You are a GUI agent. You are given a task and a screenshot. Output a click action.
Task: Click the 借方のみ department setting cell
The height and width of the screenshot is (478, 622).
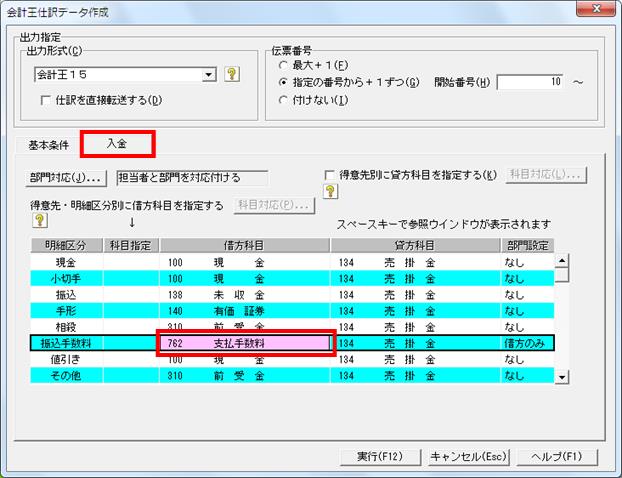pyautogui.click(x=528, y=344)
